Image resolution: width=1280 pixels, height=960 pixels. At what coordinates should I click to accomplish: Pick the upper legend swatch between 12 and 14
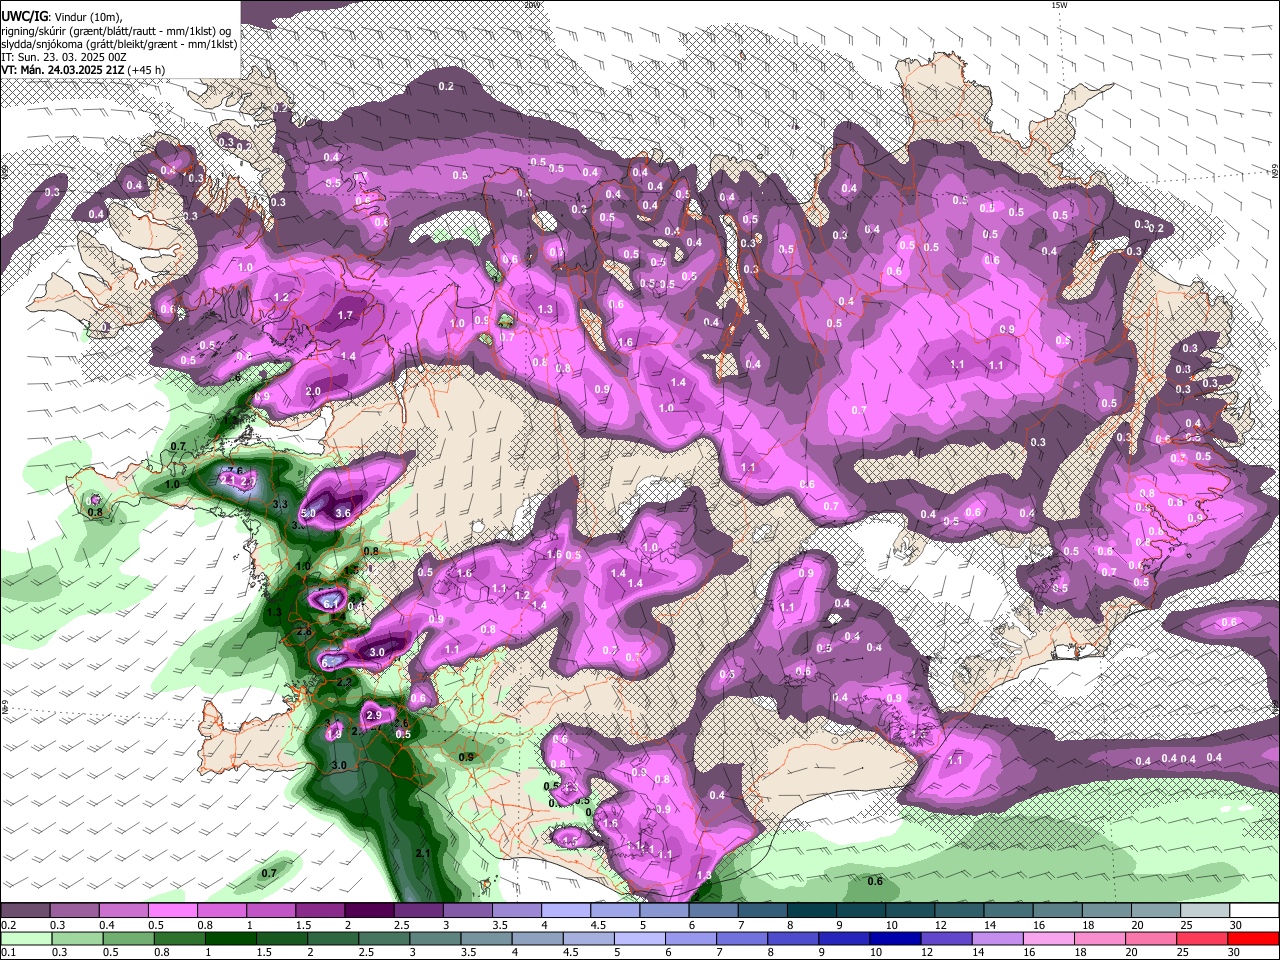point(959,911)
